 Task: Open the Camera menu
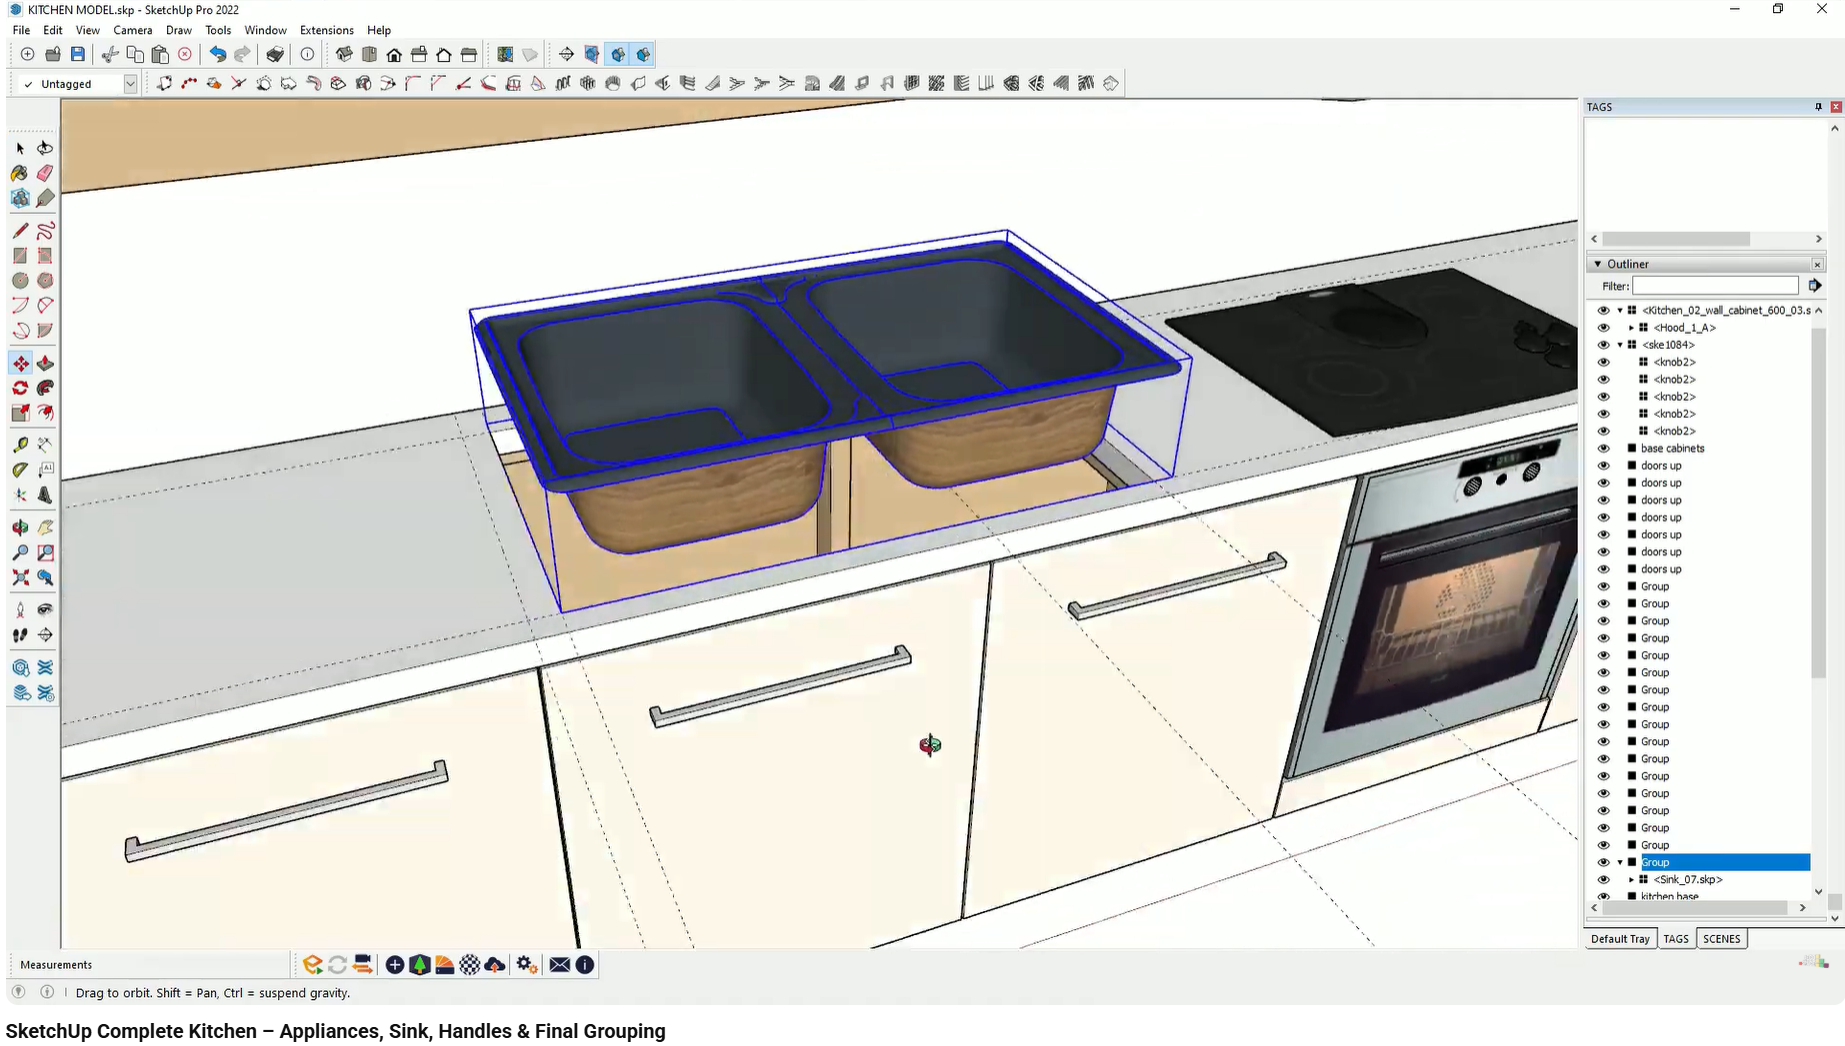coord(132,30)
